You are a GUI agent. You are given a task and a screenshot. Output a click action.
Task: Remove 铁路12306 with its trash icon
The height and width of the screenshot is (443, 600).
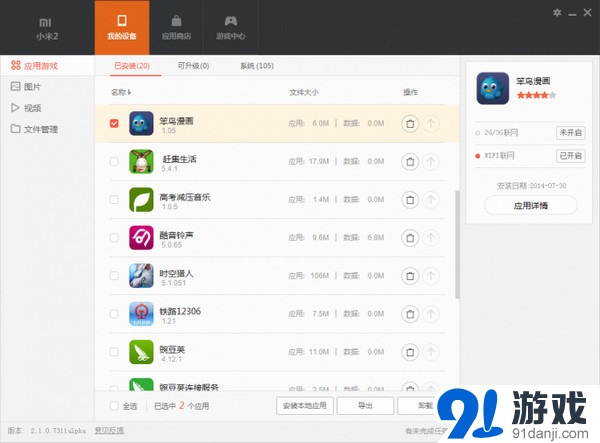[410, 314]
